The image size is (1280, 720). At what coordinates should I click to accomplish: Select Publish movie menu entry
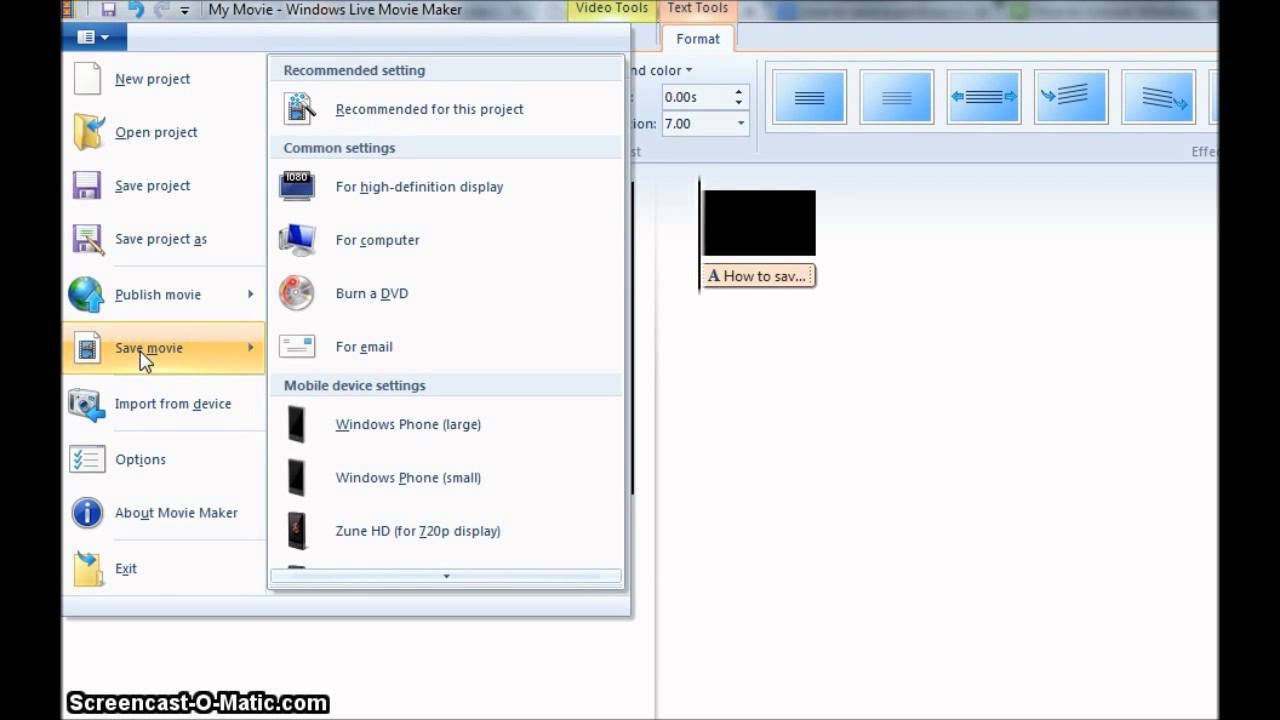click(164, 294)
